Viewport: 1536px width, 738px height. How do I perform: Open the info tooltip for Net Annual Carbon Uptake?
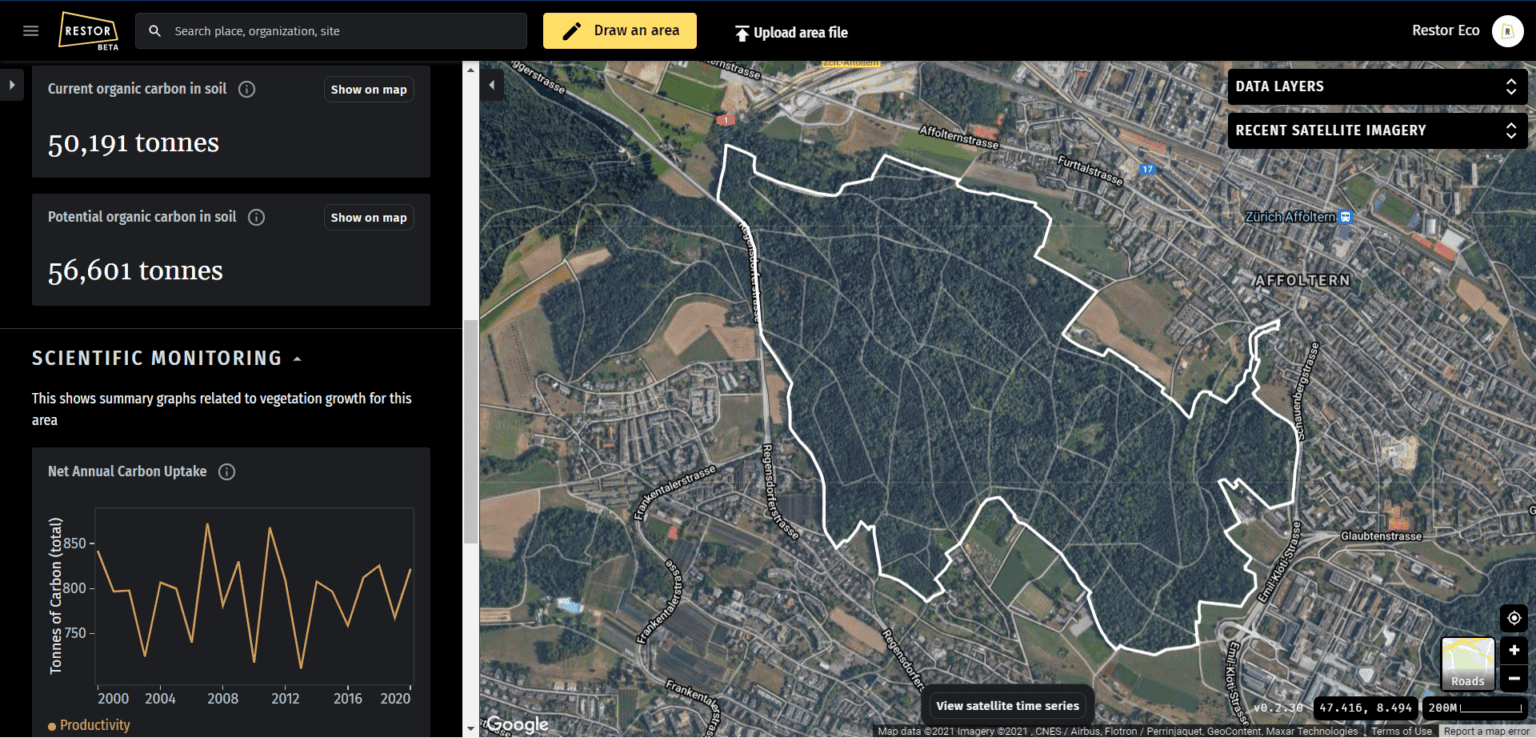point(227,471)
